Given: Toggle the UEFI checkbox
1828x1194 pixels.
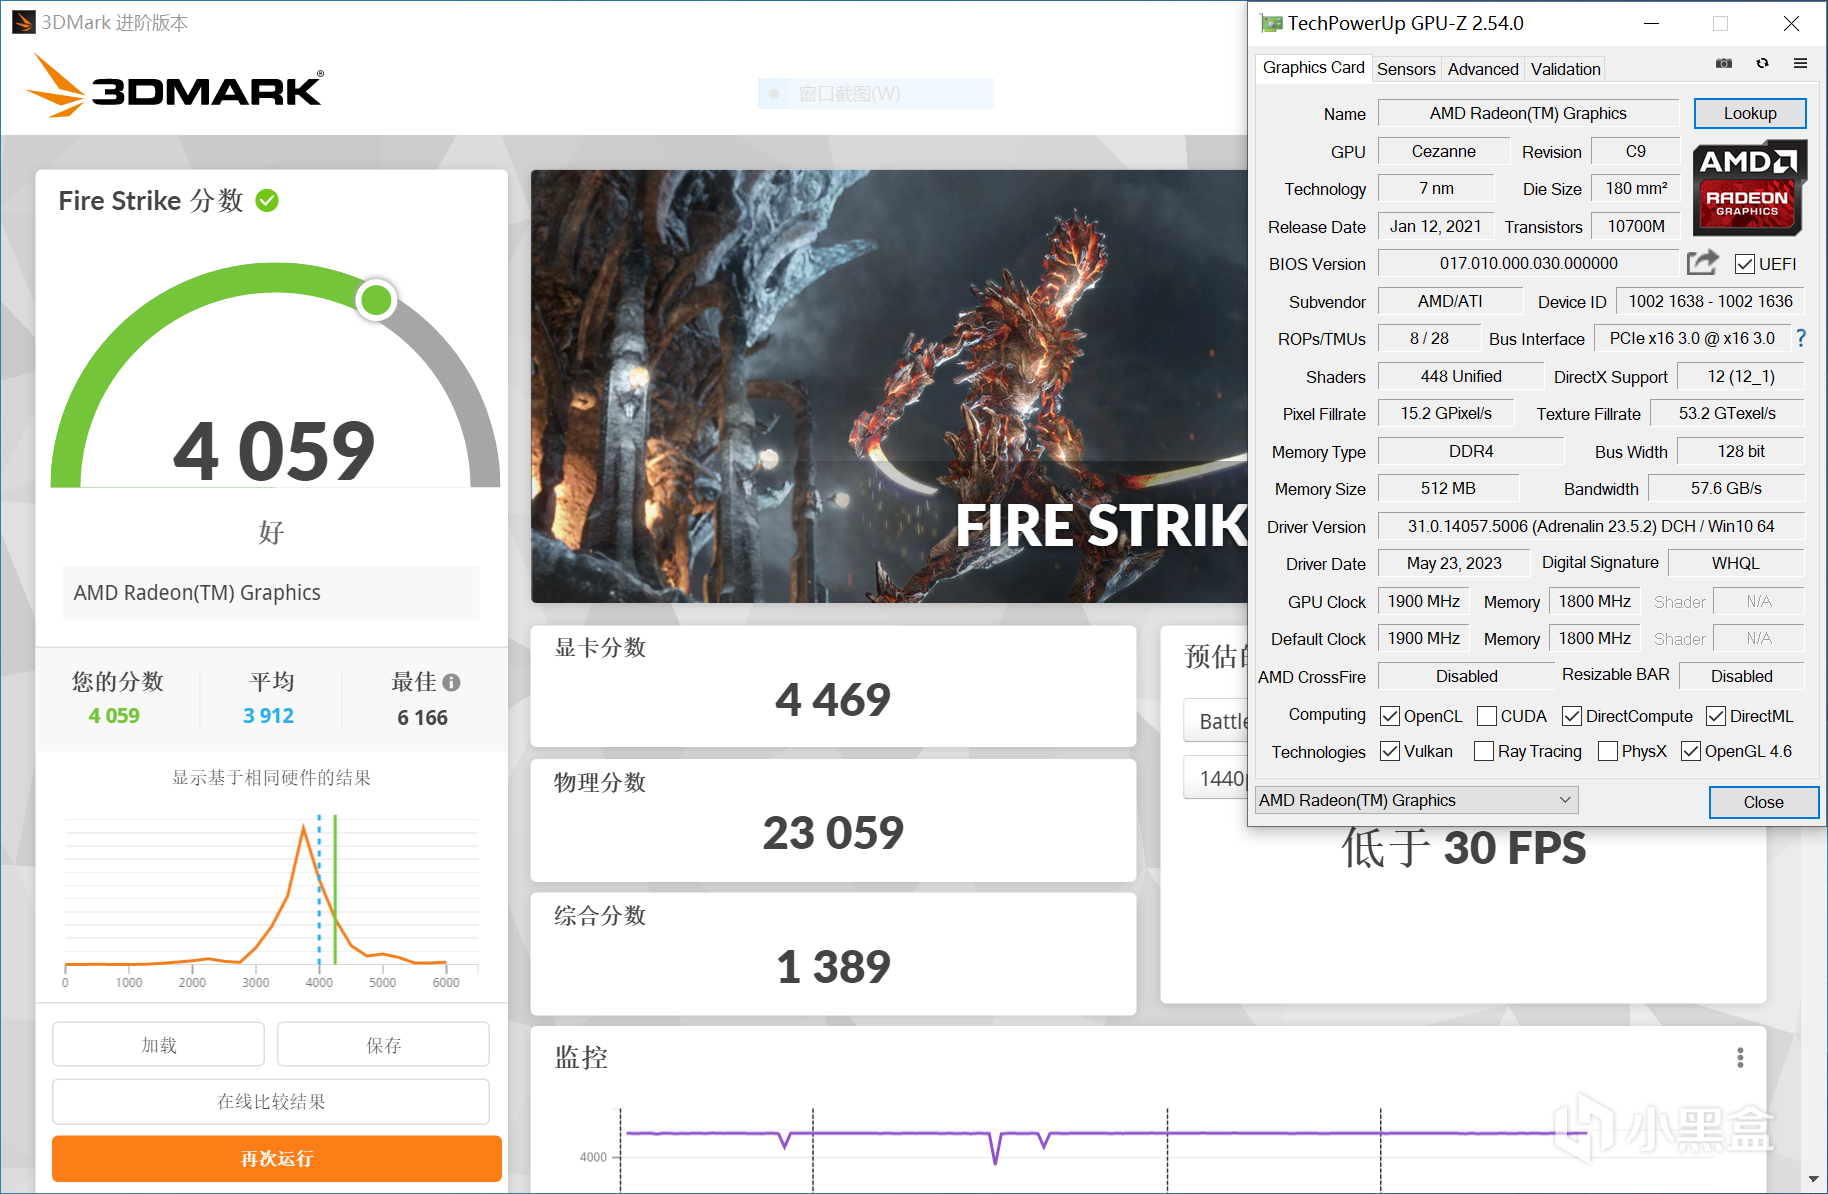Looking at the screenshot, I should [1745, 264].
